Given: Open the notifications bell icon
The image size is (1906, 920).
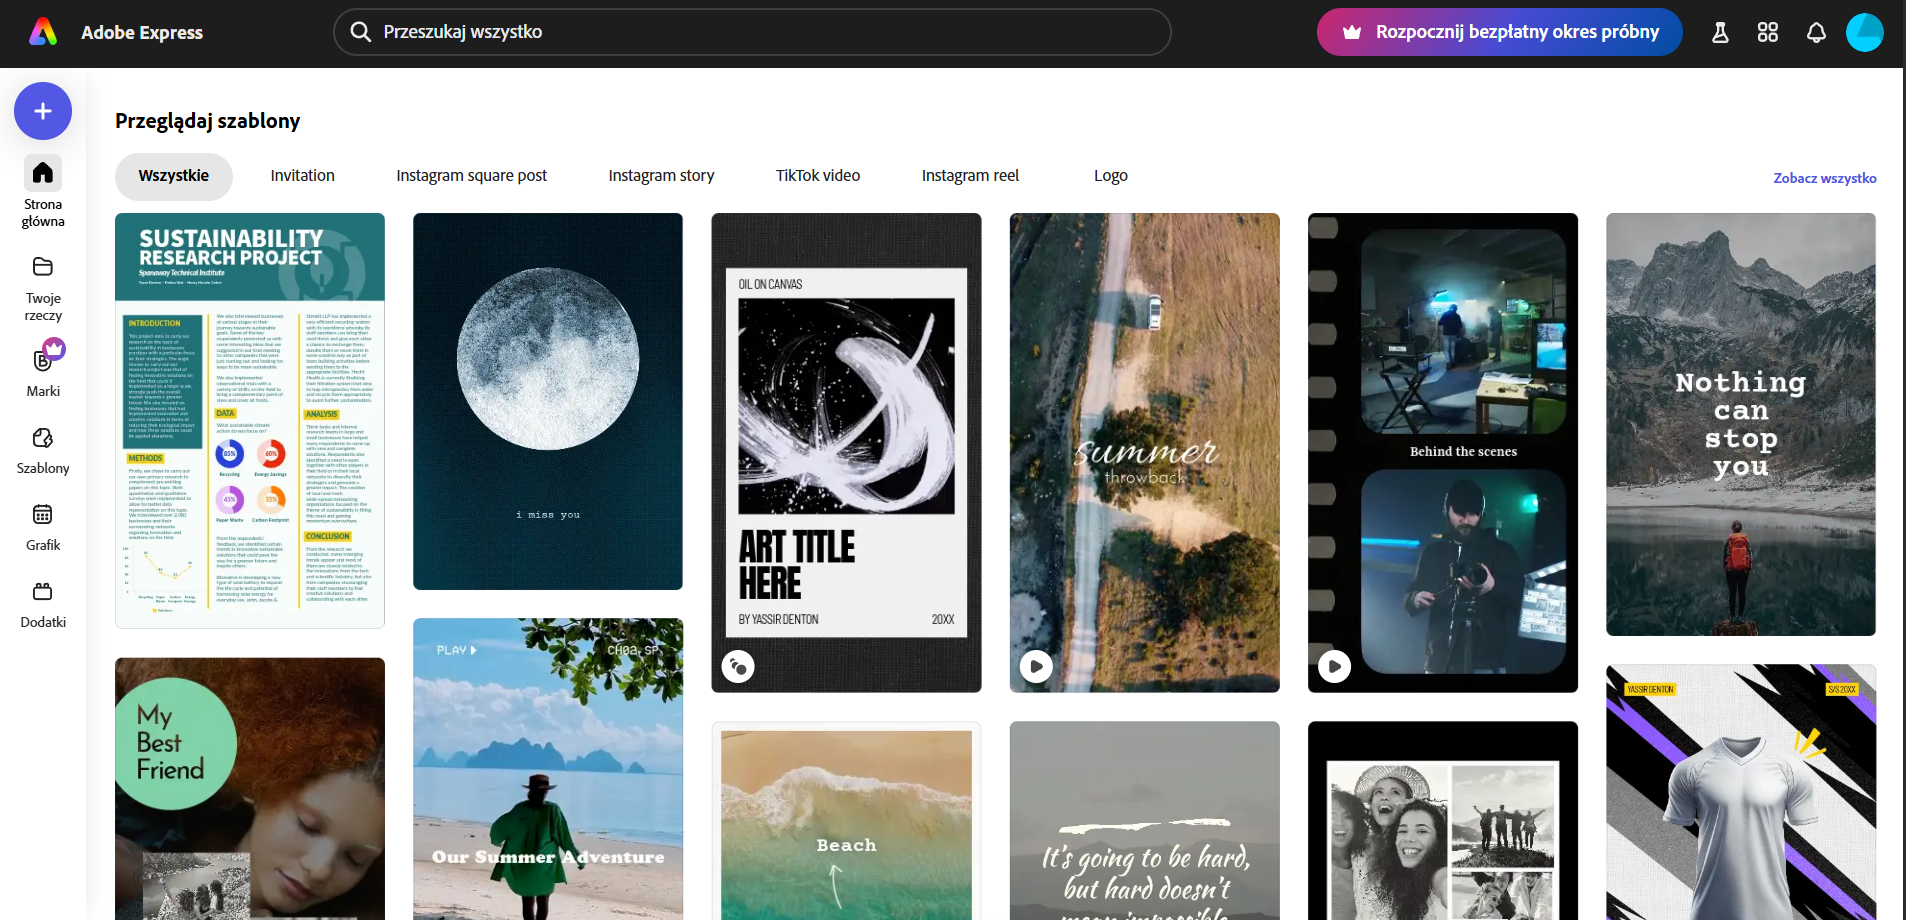Looking at the screenshot, I should tap(1816, 33).
